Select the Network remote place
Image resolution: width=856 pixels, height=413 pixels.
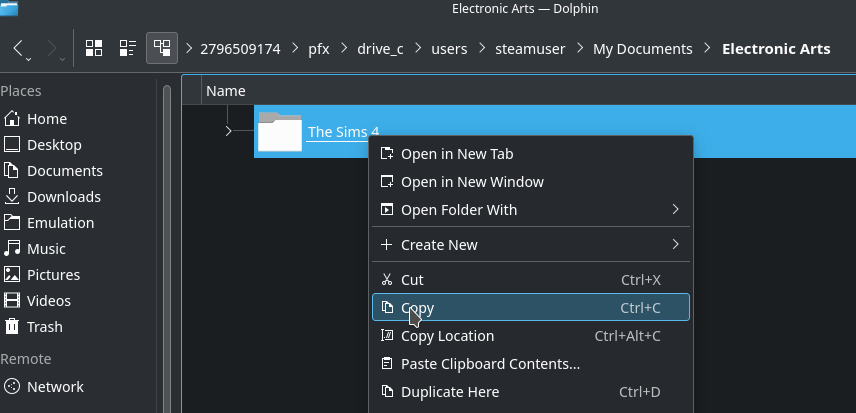(55, 387)
